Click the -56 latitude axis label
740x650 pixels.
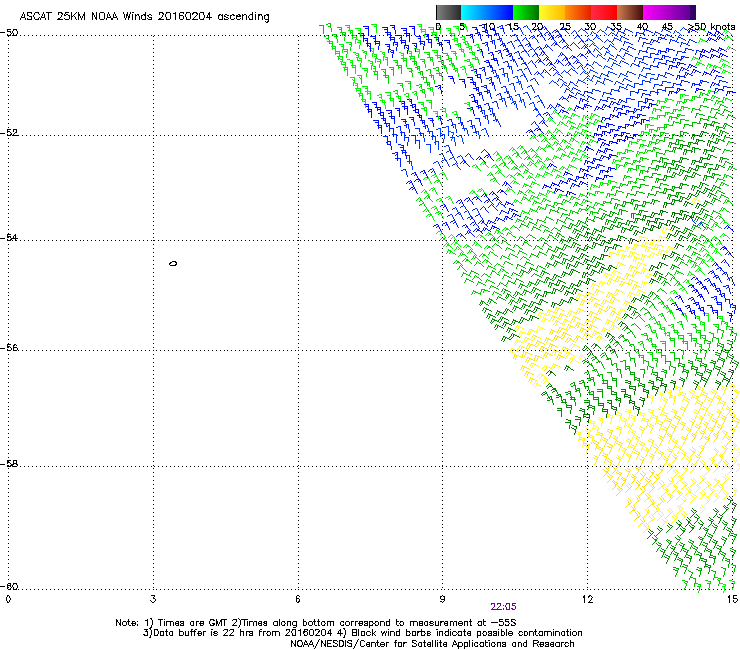[9, 348]
